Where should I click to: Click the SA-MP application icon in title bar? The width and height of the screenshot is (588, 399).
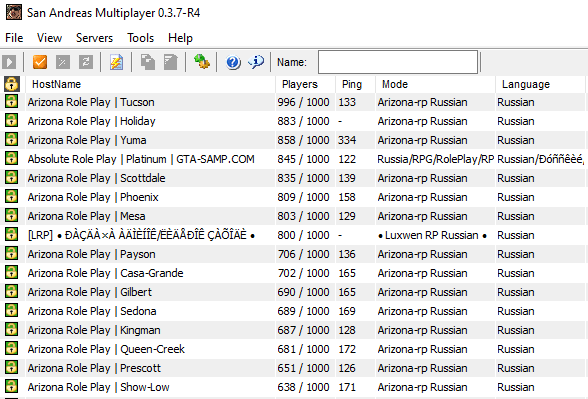coord(14,12)
